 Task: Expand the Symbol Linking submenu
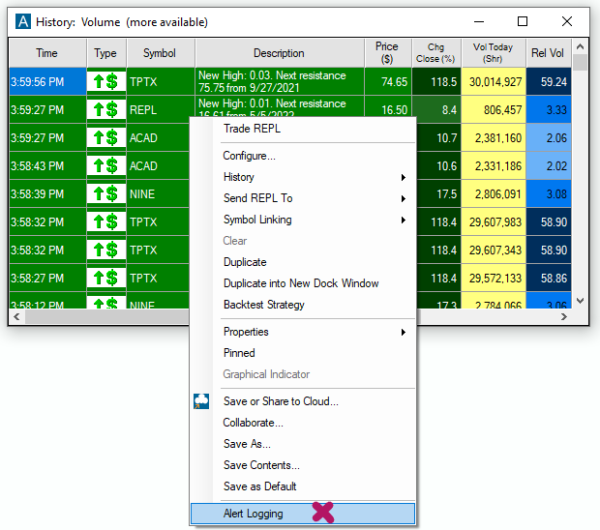tap(402, 220)
